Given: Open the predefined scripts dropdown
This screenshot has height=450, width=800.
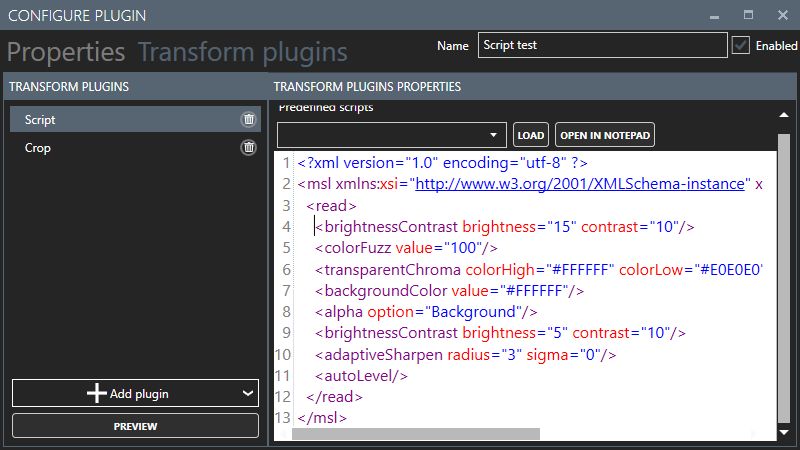Looking at the screenshot, I should pyautogui.click(x=392, y=135).
